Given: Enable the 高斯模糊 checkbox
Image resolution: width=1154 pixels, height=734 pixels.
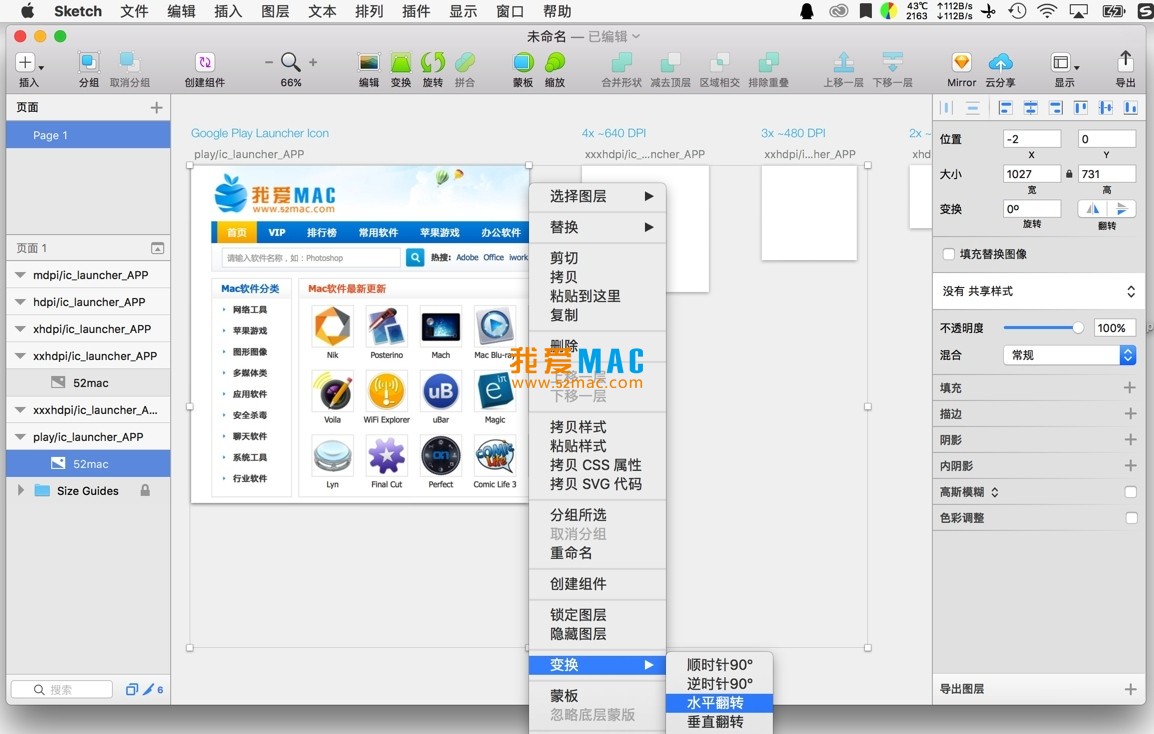Looking at the screenshot, I should point(1130,492).
